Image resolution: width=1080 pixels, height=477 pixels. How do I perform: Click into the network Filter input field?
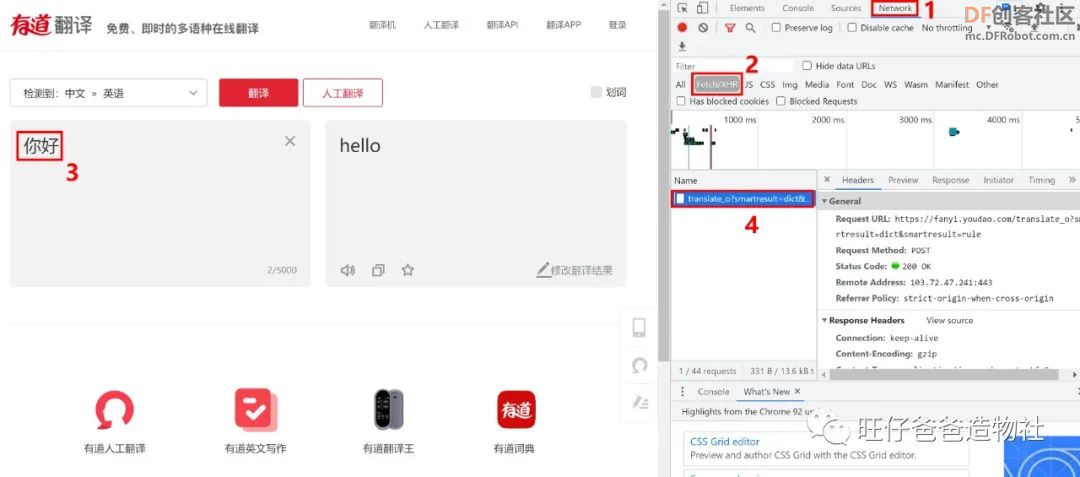pyautogui.click(x=734, y=66)
